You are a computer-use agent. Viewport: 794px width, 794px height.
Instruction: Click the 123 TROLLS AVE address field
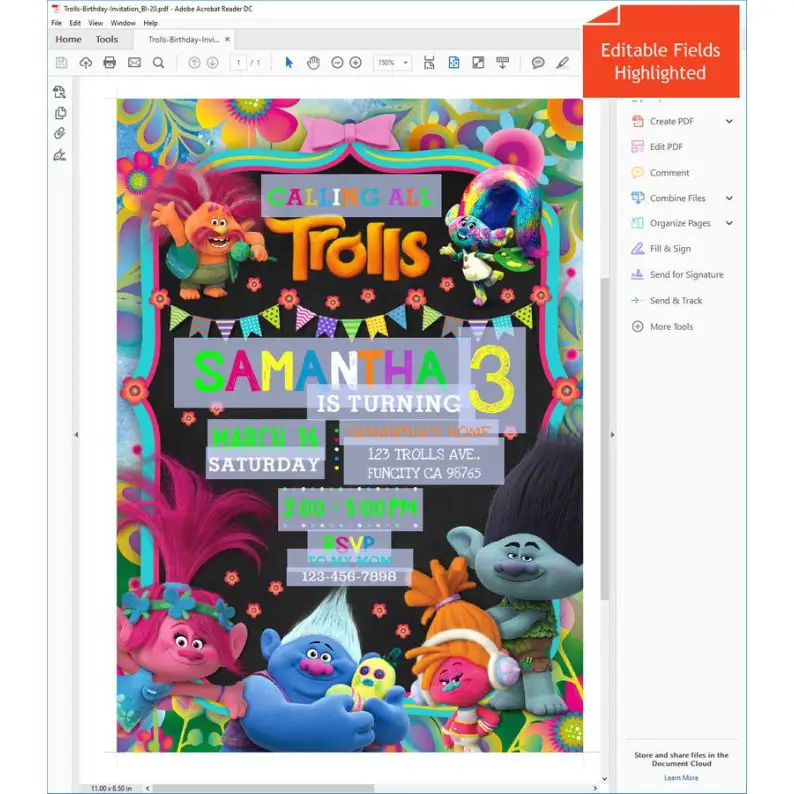[424, 463]
